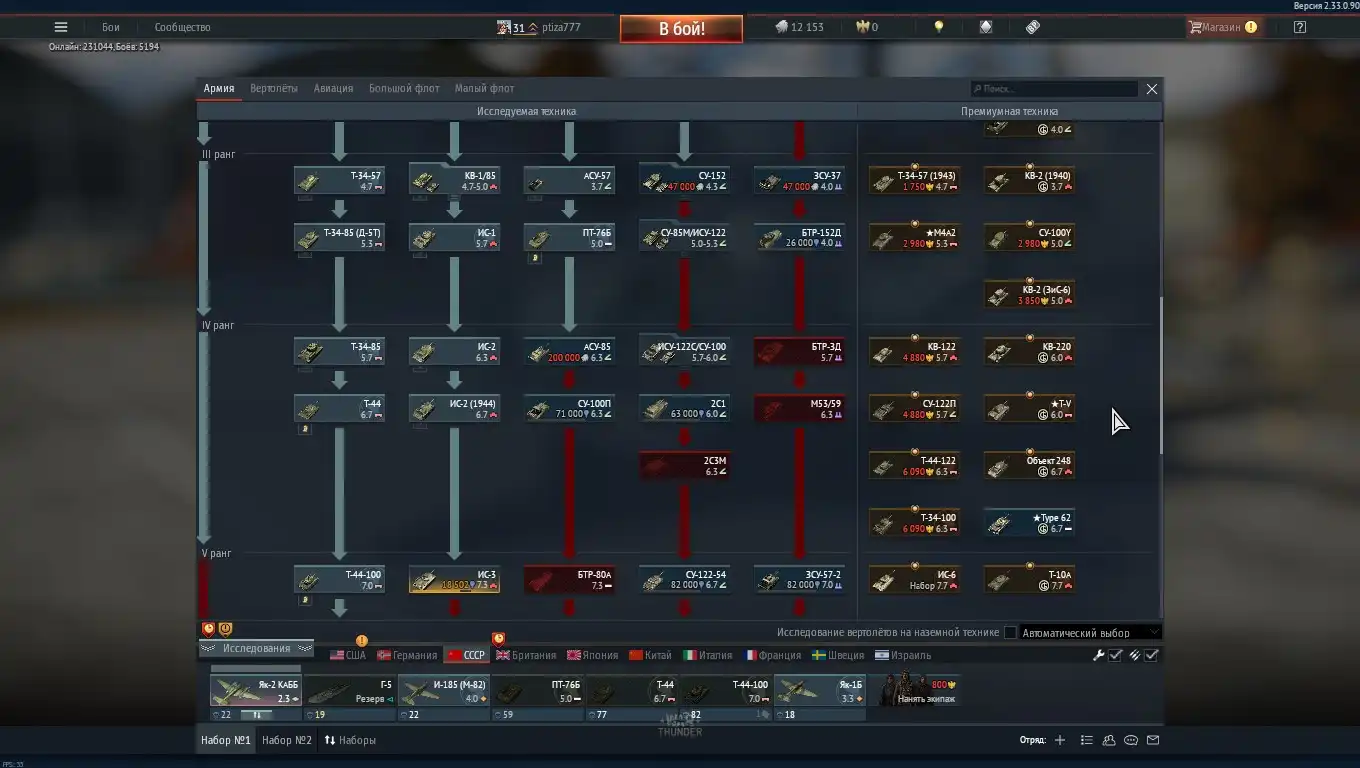The height and width of the screenshot is (768, 1360).
Task: Select the АСУ-57 vehicle
Action: coord(569,181)
